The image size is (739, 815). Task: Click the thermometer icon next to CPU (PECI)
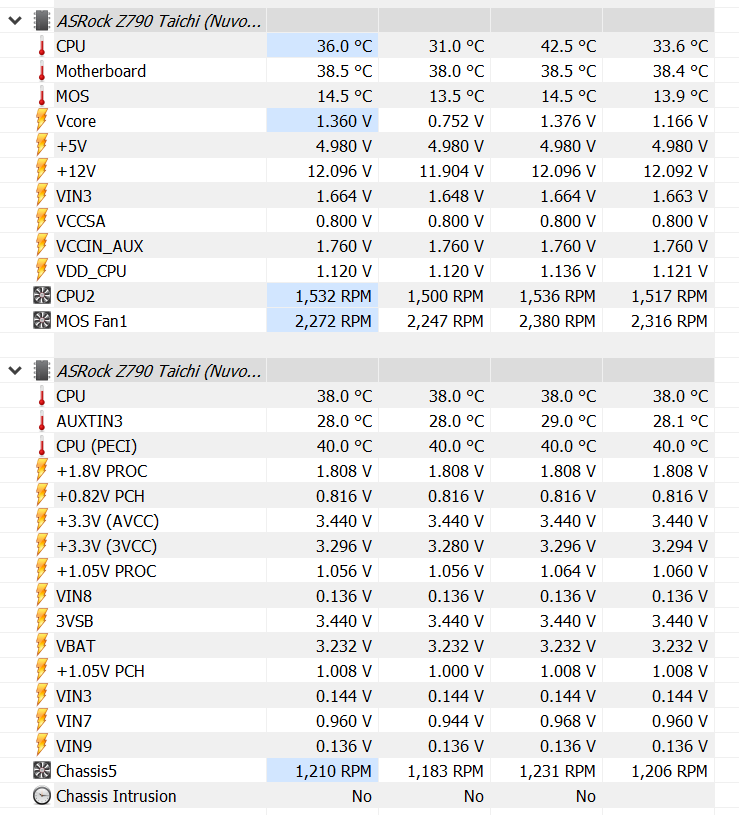[x=42, y=446]
